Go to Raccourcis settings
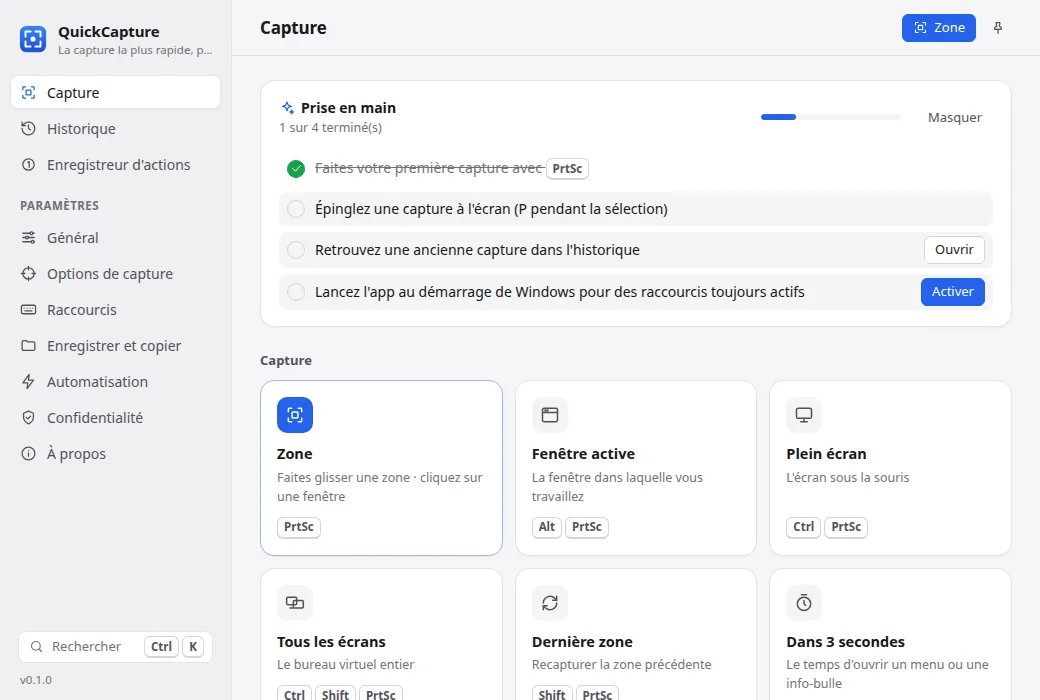 (115, 310)
